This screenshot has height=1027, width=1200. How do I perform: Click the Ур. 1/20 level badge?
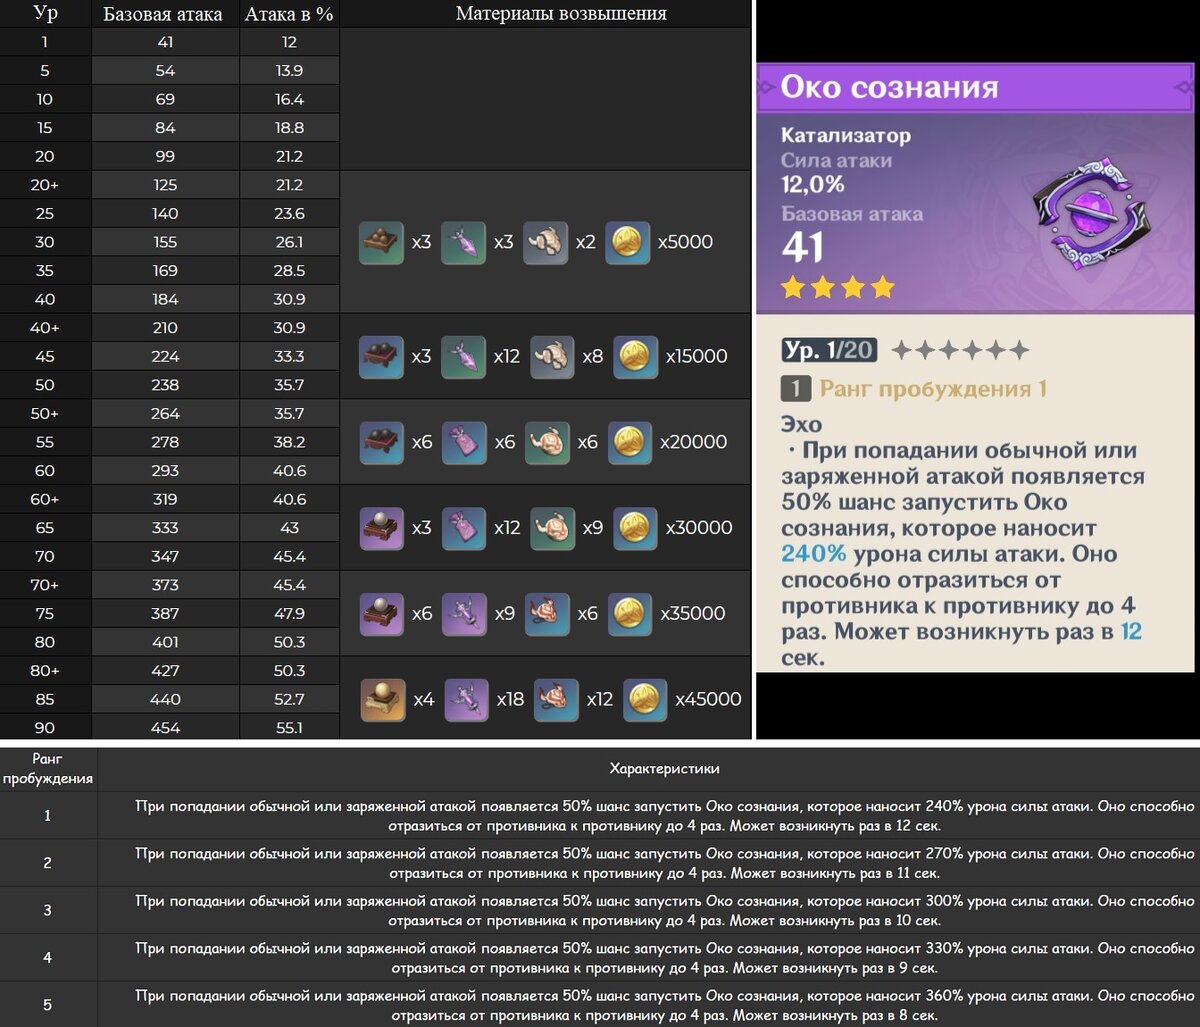(830, 350)
